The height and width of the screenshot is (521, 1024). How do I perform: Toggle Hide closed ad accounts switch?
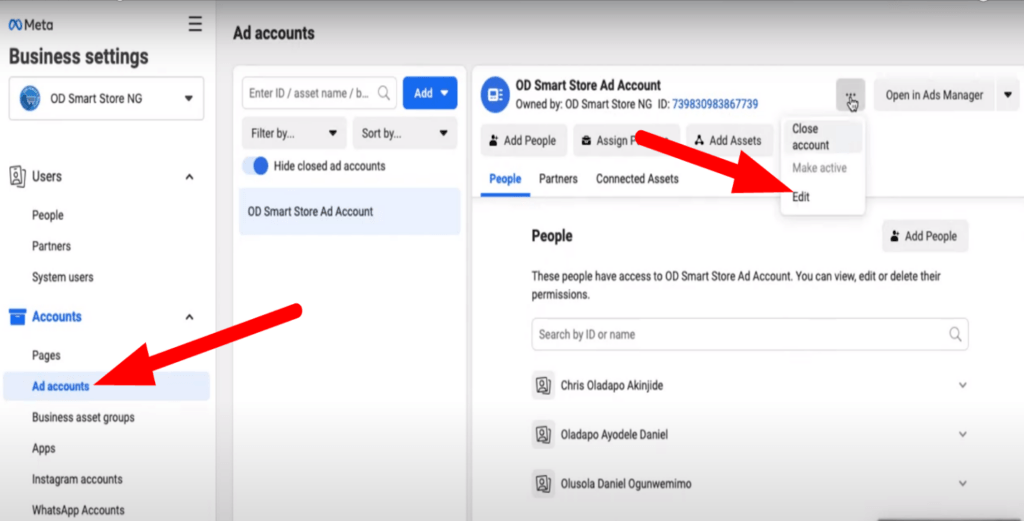[x=255, y=166]
